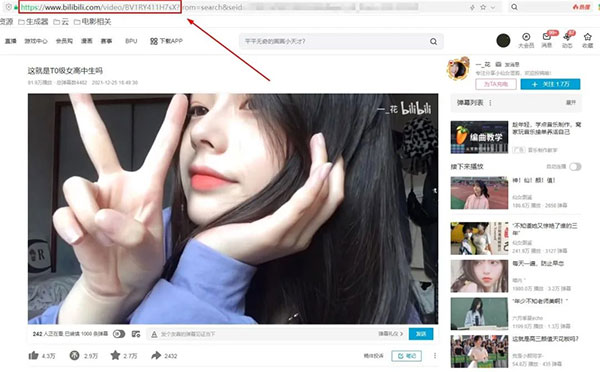Open danmaku settings icon beside the toggle

coord(136,334)
